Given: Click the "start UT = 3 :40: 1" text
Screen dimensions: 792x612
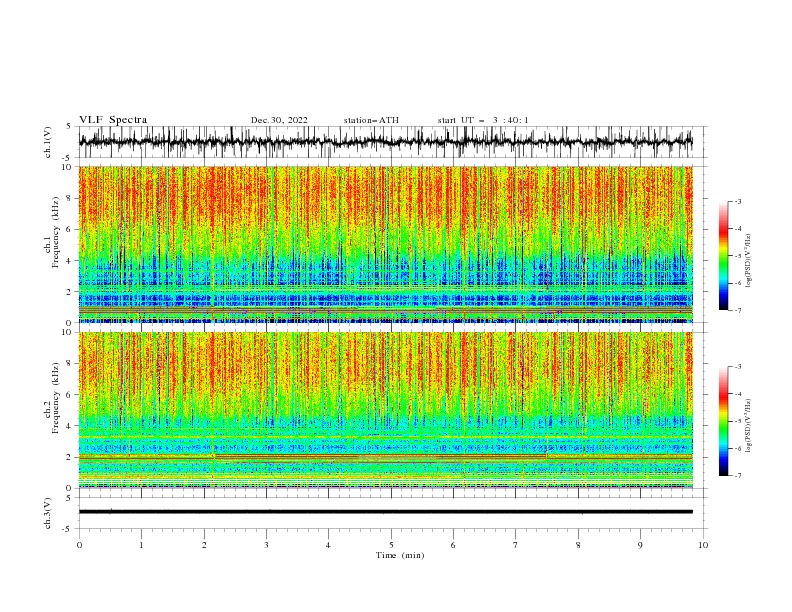Looking at the screenshot, I should coord(483,120).
